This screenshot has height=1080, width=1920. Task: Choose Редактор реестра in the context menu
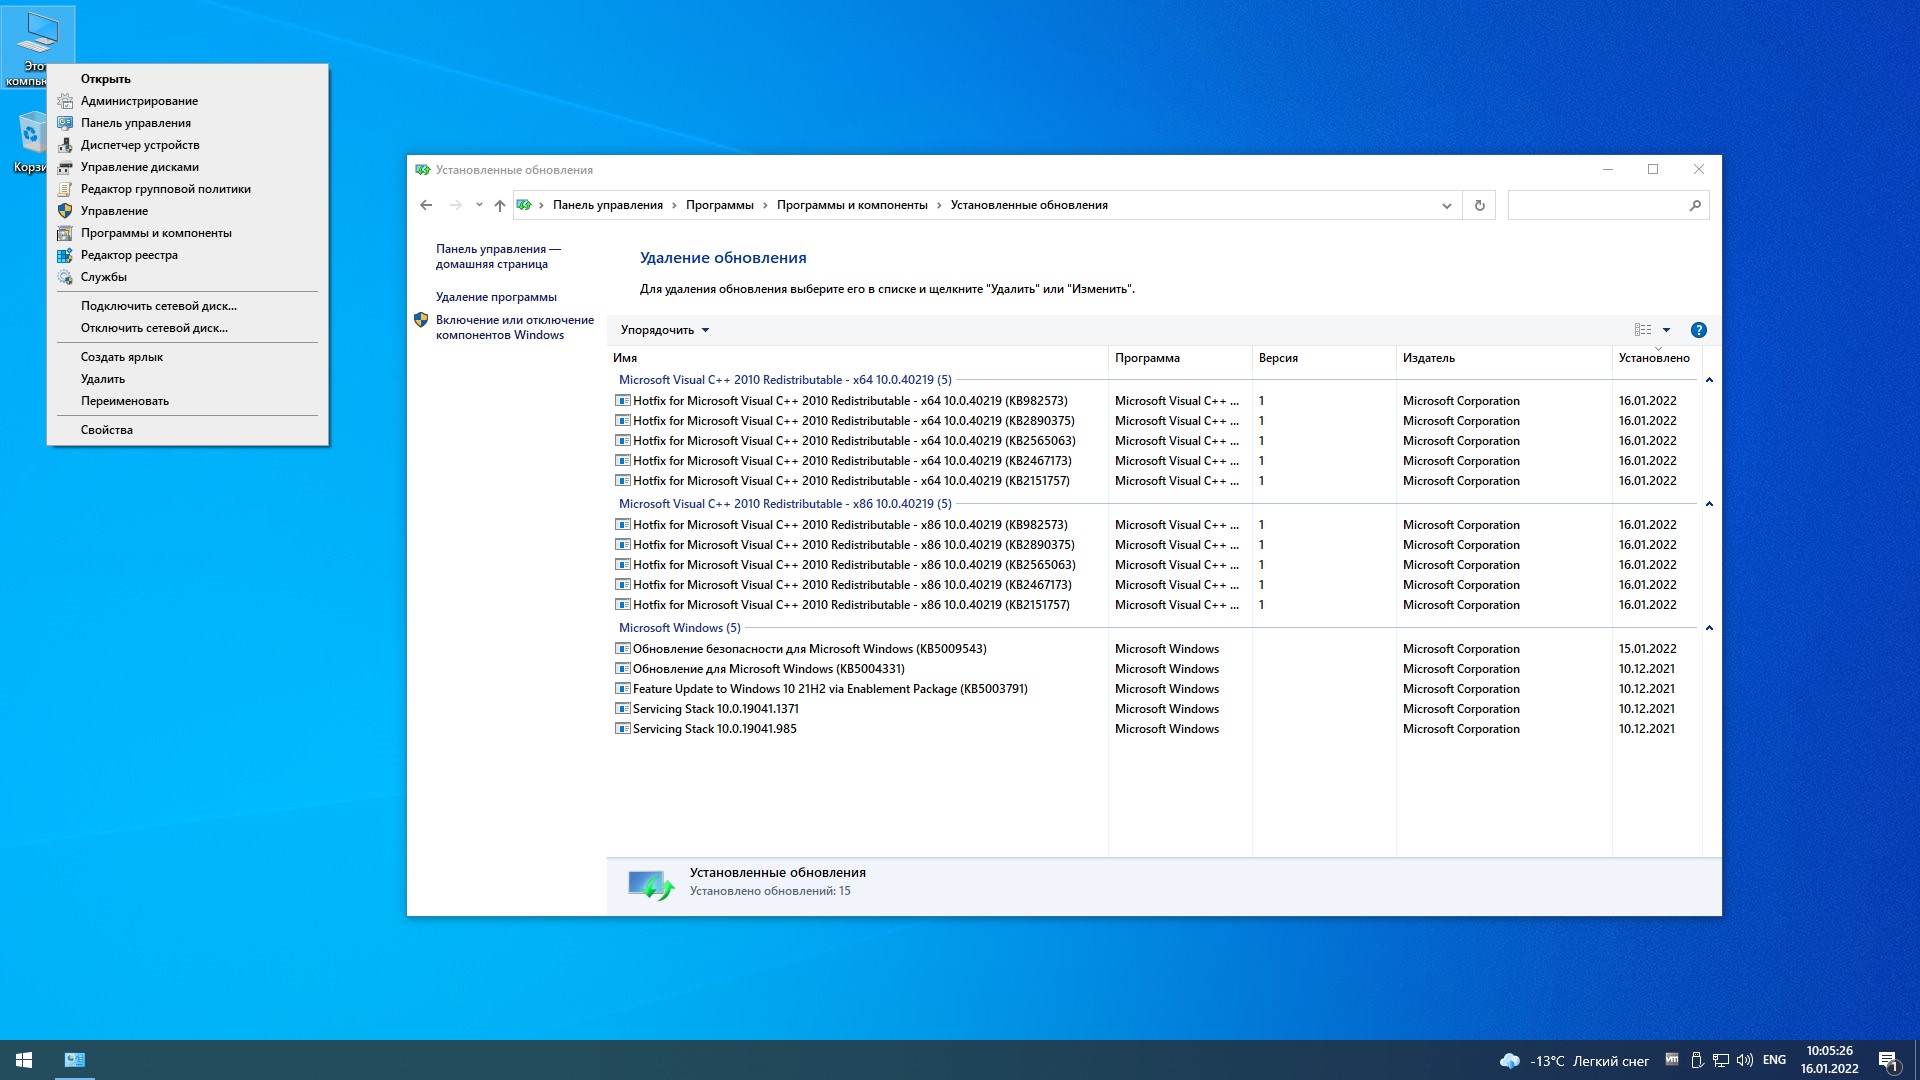[x=130, y=255]
